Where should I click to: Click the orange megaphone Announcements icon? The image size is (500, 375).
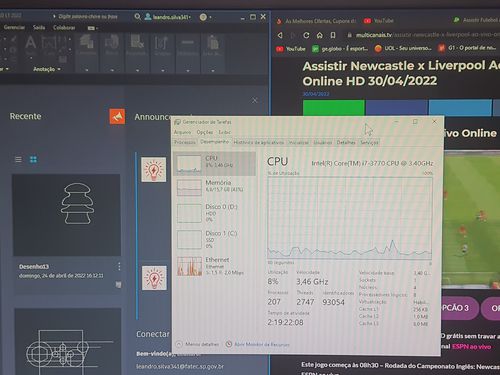click(x=117, y=117)
